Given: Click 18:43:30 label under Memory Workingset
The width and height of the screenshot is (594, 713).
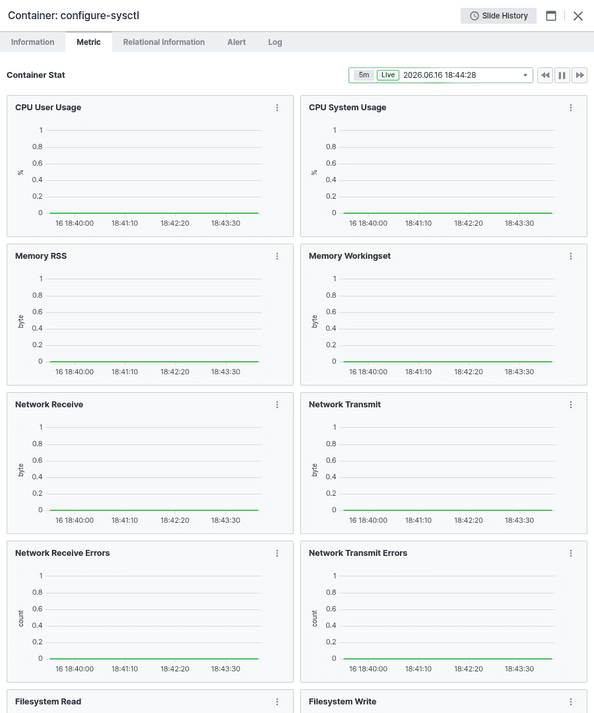Looking at the screenshot, I should coord(519,372).
